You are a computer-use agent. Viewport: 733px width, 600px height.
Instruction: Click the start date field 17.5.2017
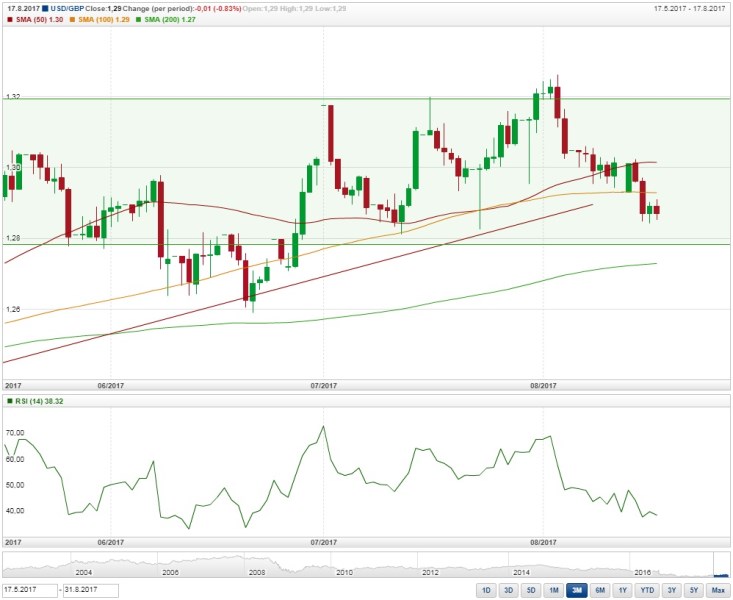click(x=29, y=591)
